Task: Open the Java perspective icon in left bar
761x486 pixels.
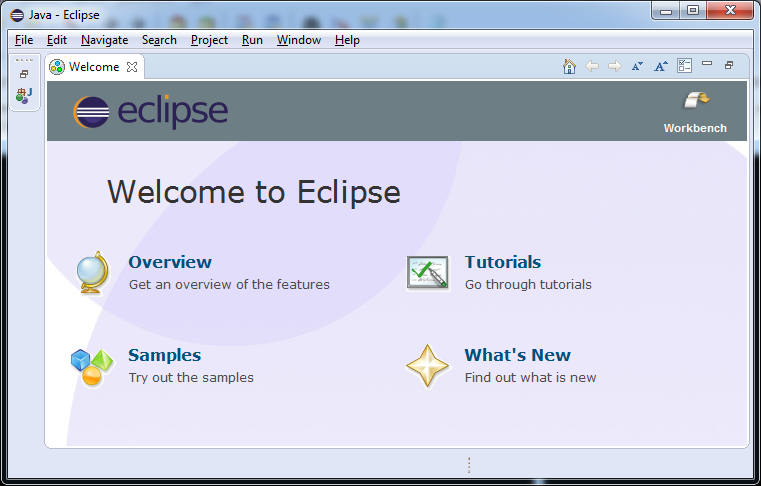Action: point(24,95)
